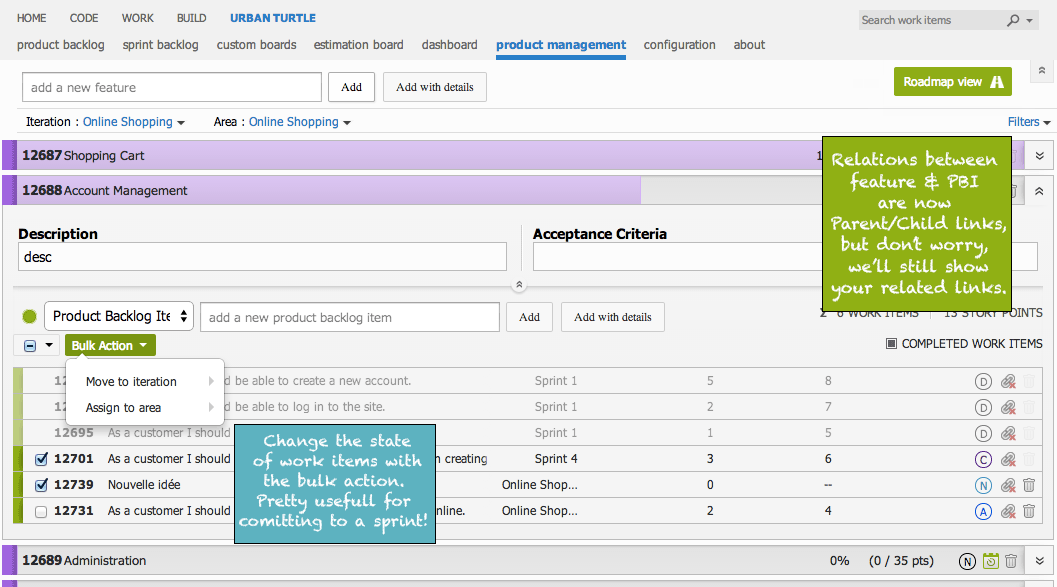Open the Product Backlog Item type selector

(x=119, y=317)
